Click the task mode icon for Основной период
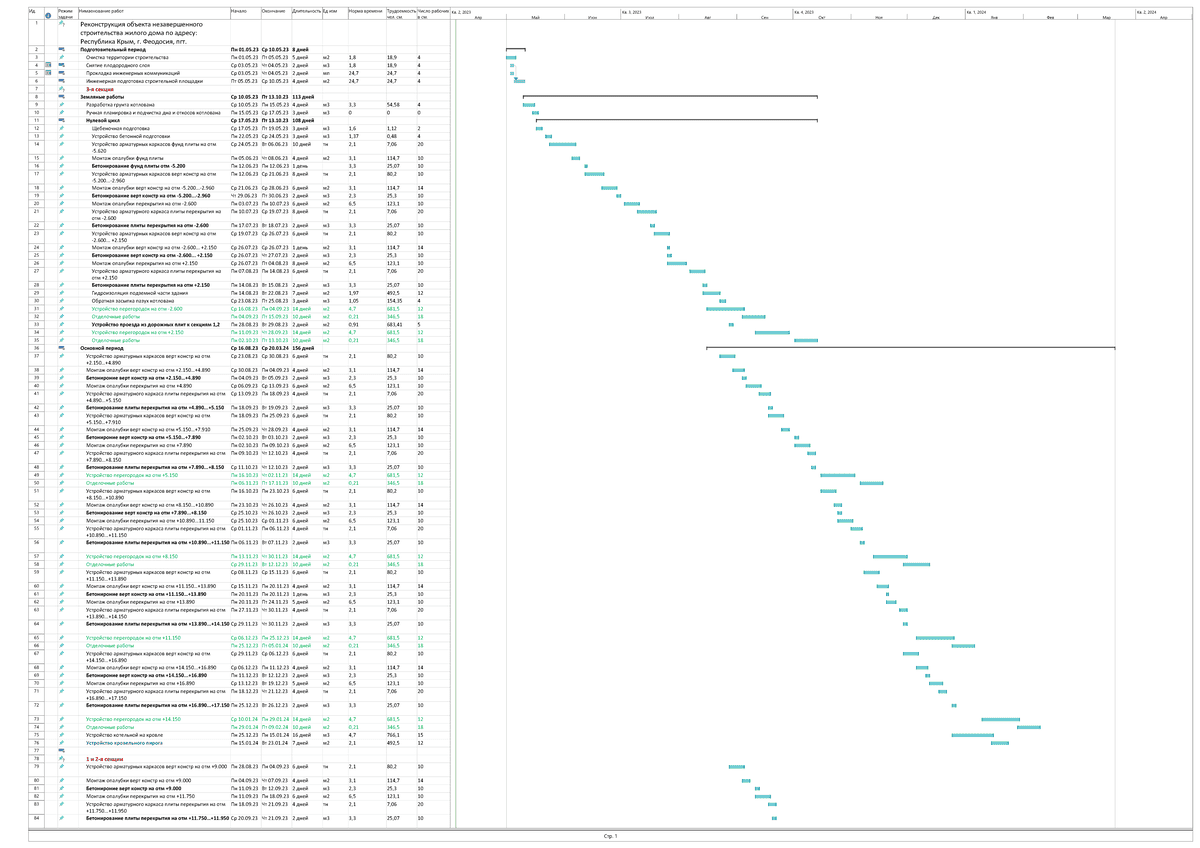The width and height of the screenshot is (1200, 848). 61,348
